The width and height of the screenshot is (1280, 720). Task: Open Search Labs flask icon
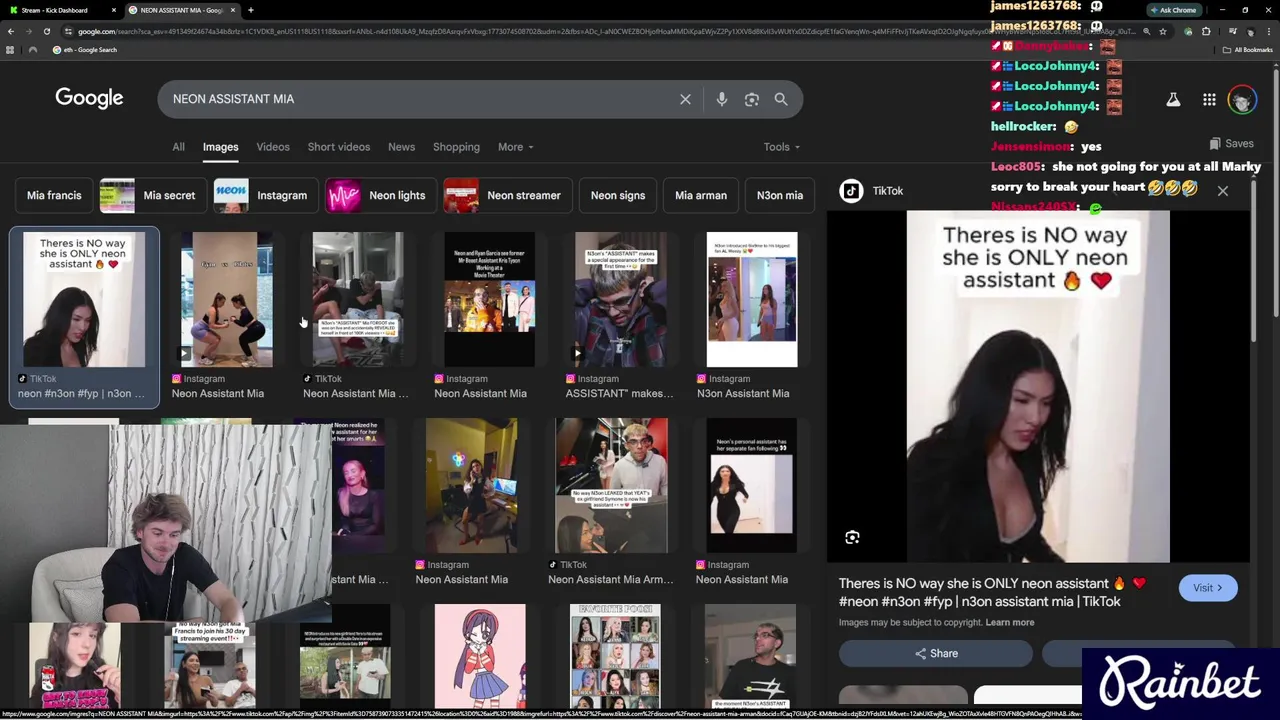[1173, 99]
